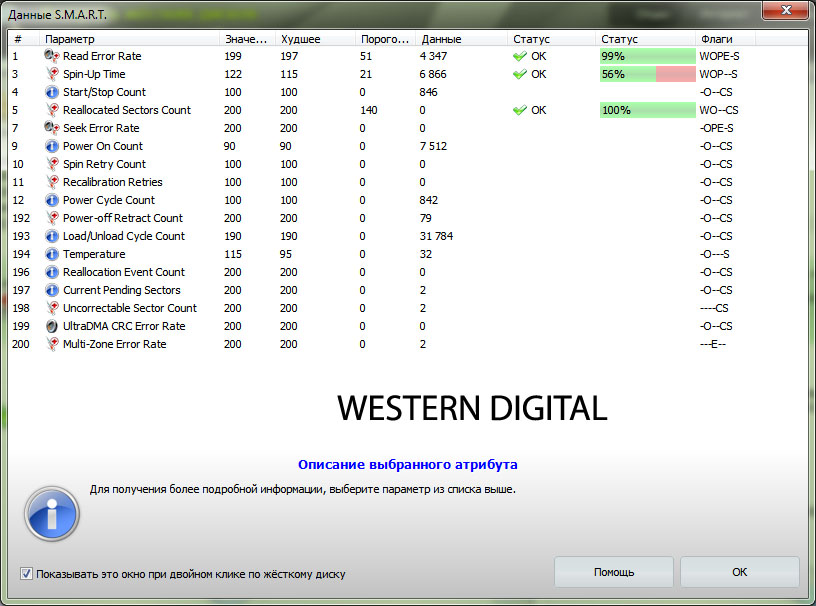Click the Spin-Up Time row icon
This screenshot has width=816, height=606.
[x=52, y=74]
